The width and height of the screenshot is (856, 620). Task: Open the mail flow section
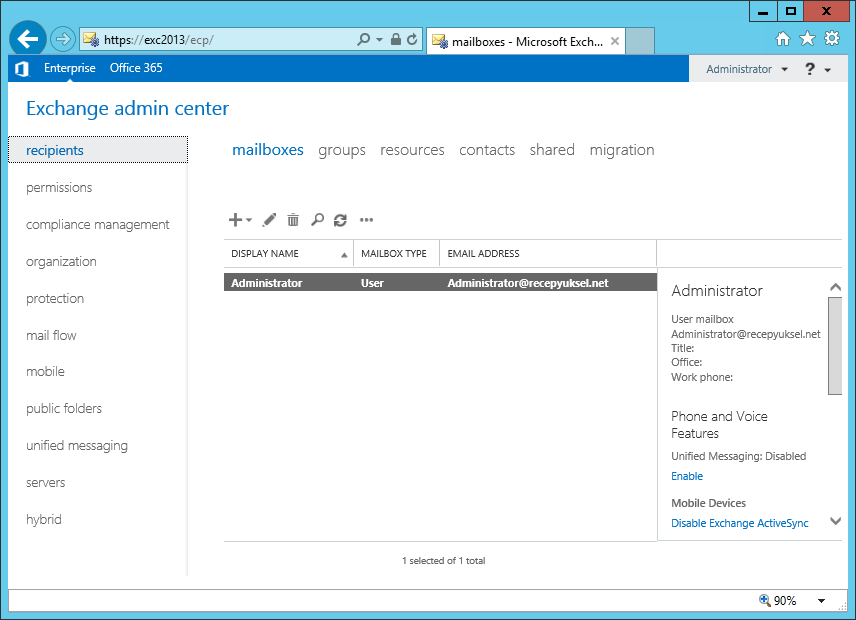[51, 336]
